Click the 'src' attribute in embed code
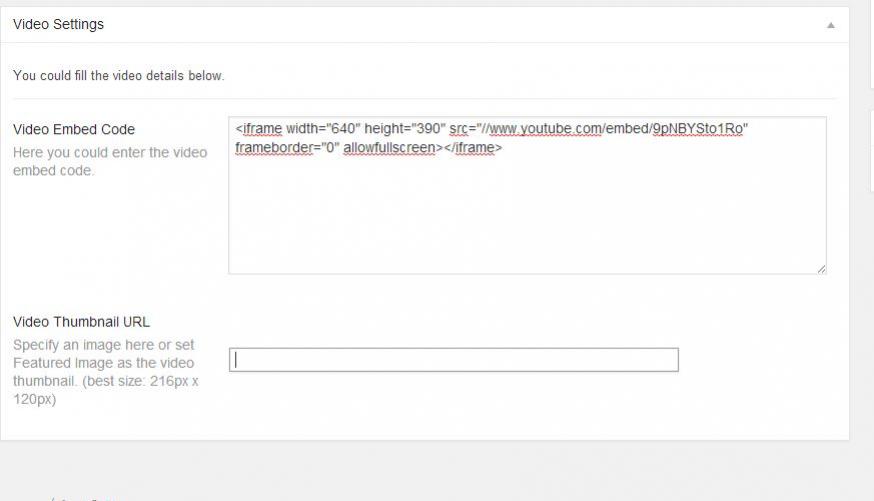 click(460, 129)
